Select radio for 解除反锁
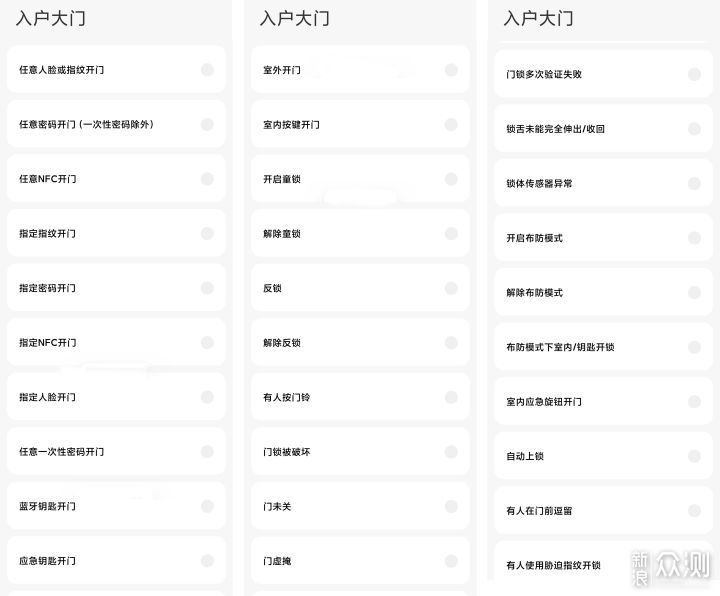 [451, 343]
